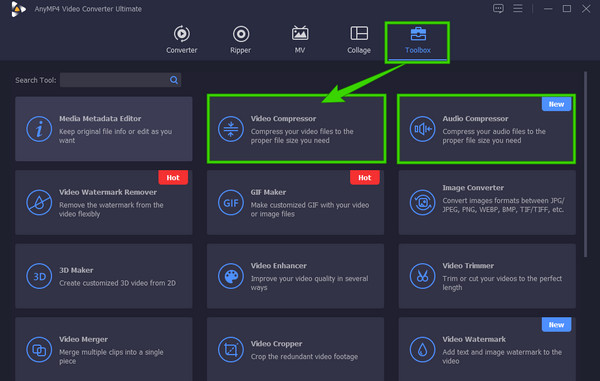Click the Video Cropper icon
This screenshot has height=381, width=600.
tap(231, 350)
